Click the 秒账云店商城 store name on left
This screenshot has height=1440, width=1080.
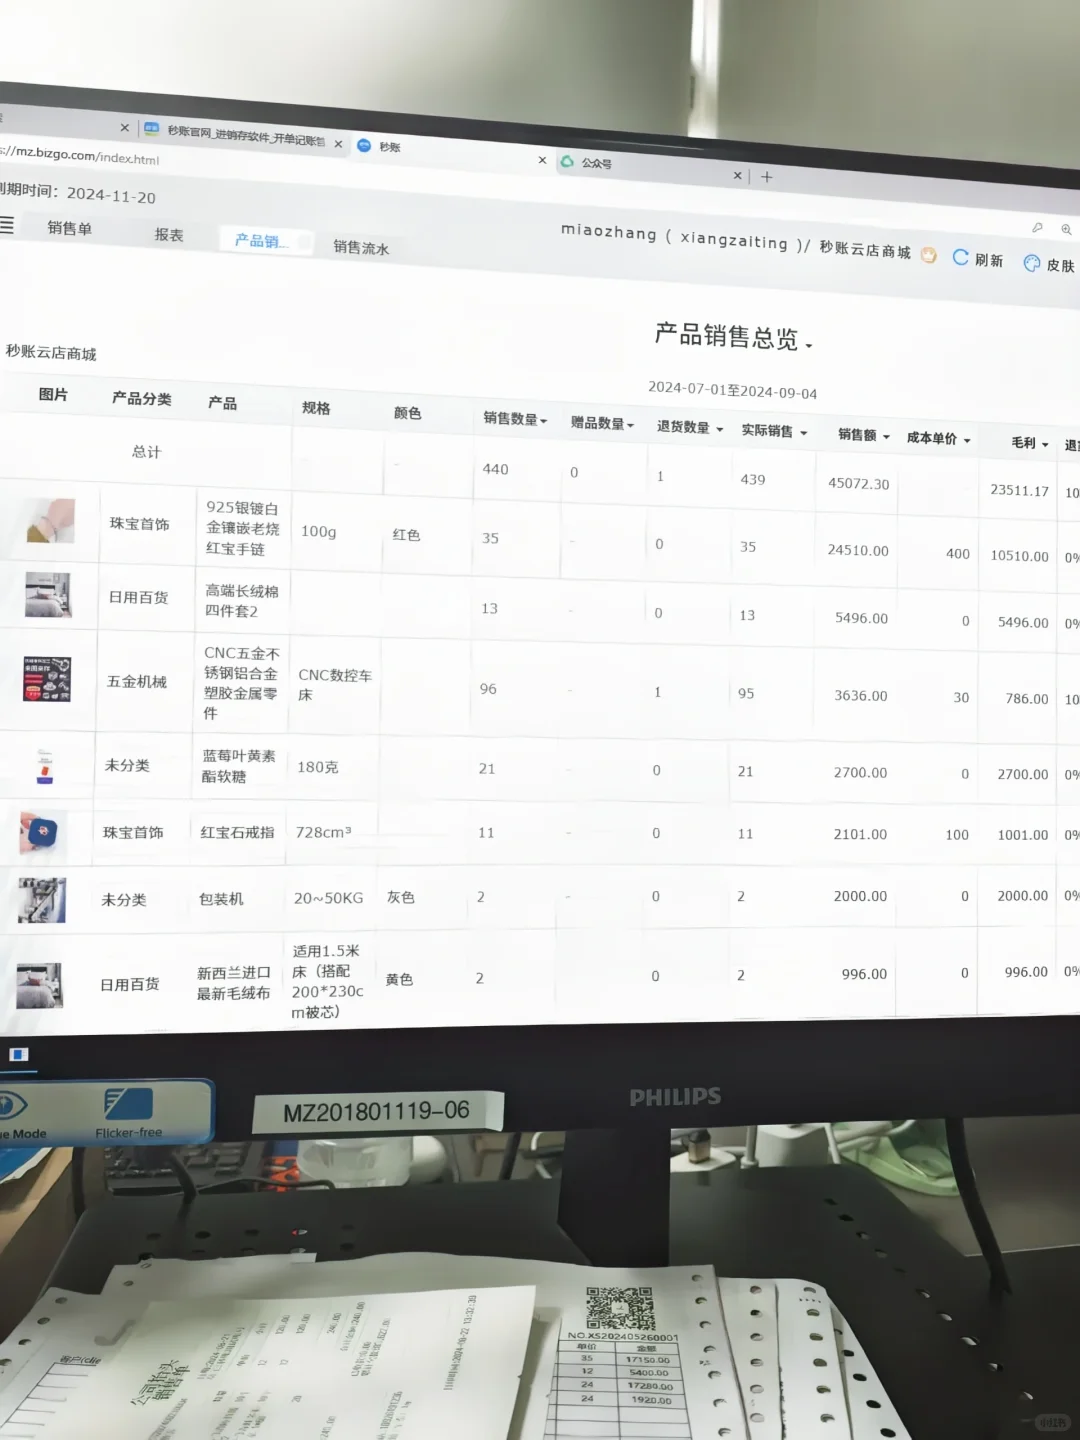(x=51, y=352)
